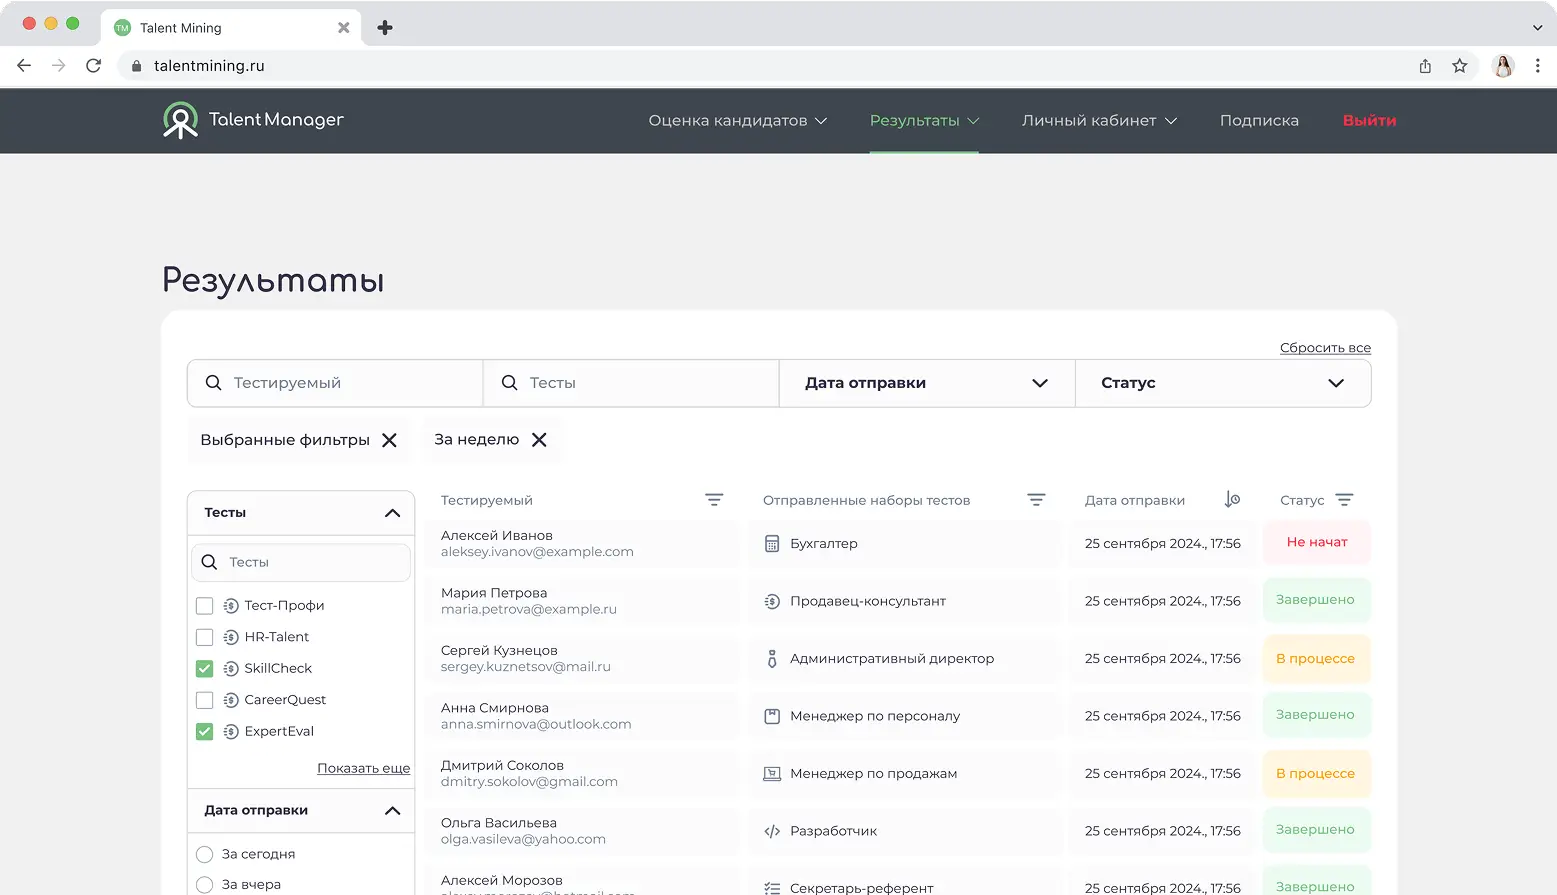This screenshot has width=1557, height=895.
Task: Click Завершено status for Ольга Васильева
Action: pos(1317,830)
